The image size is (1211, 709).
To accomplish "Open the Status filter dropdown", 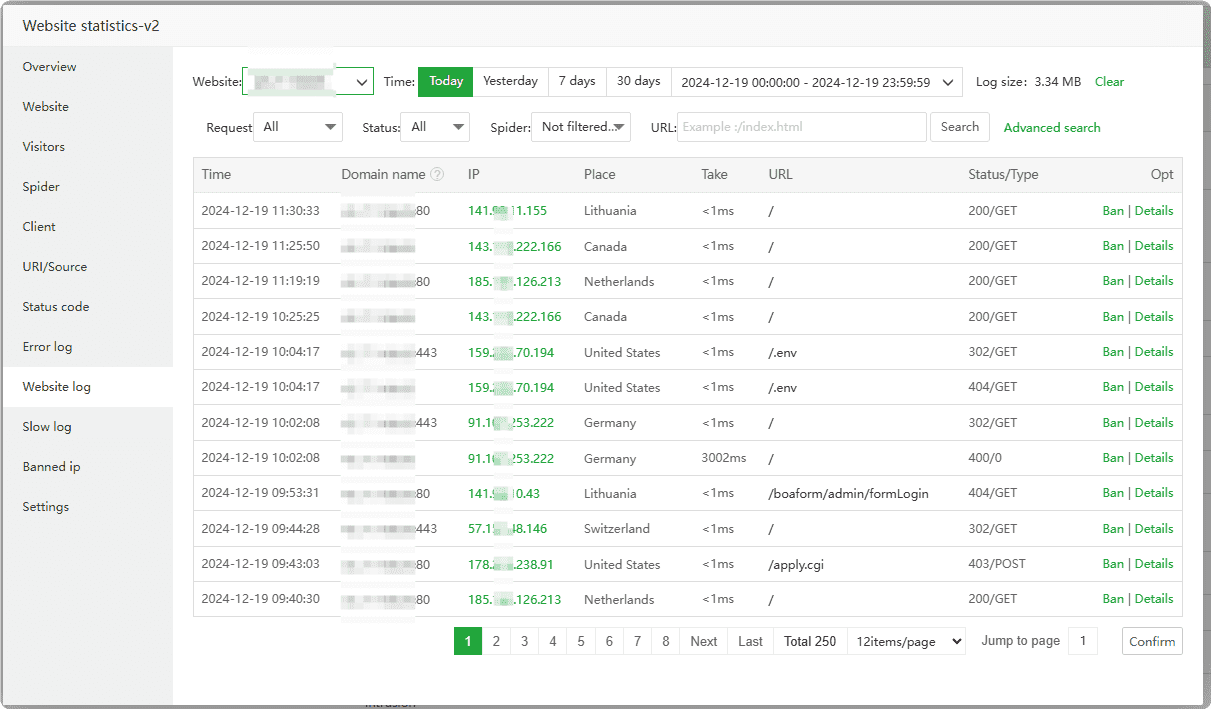I will tap(435, 127).
